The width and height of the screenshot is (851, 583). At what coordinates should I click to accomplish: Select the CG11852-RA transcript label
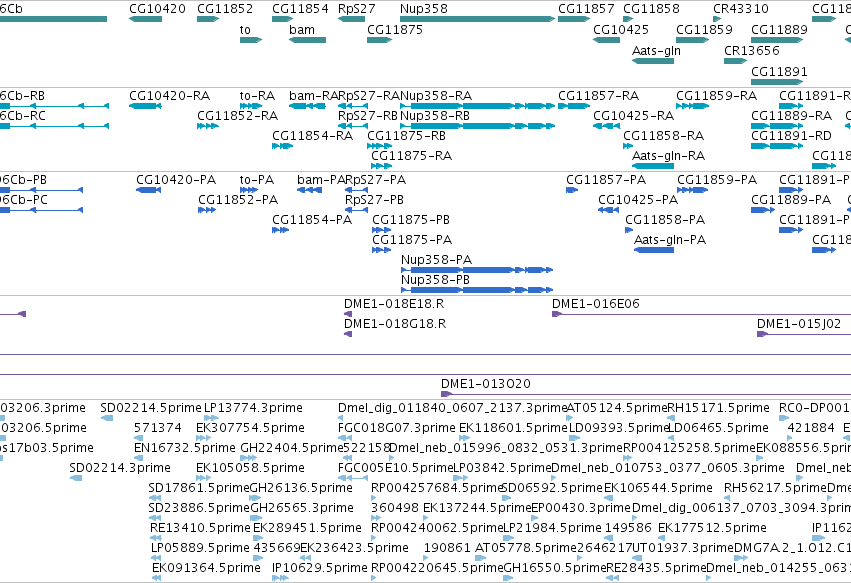(237, 116)
